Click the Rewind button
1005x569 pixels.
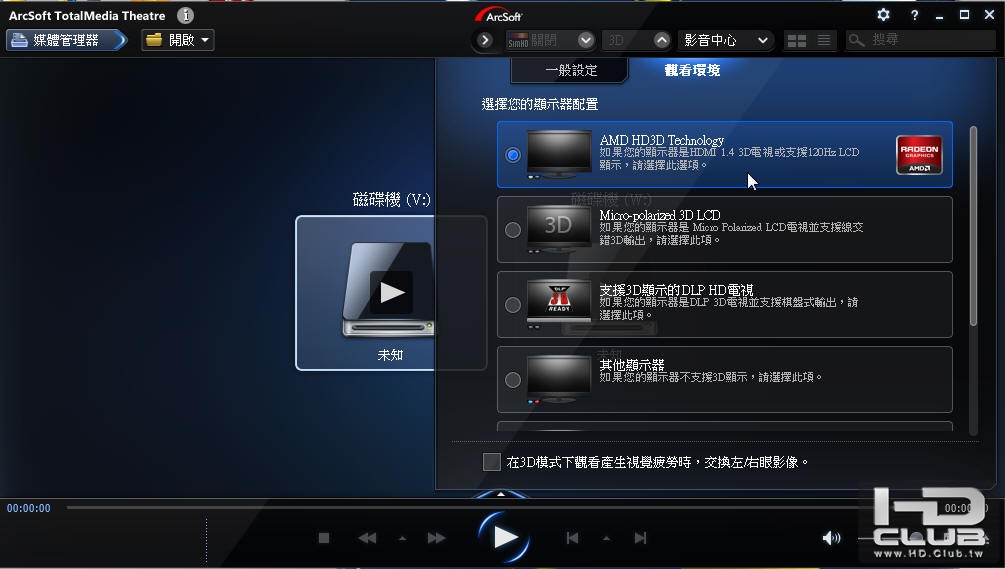[x=367, y=538]
